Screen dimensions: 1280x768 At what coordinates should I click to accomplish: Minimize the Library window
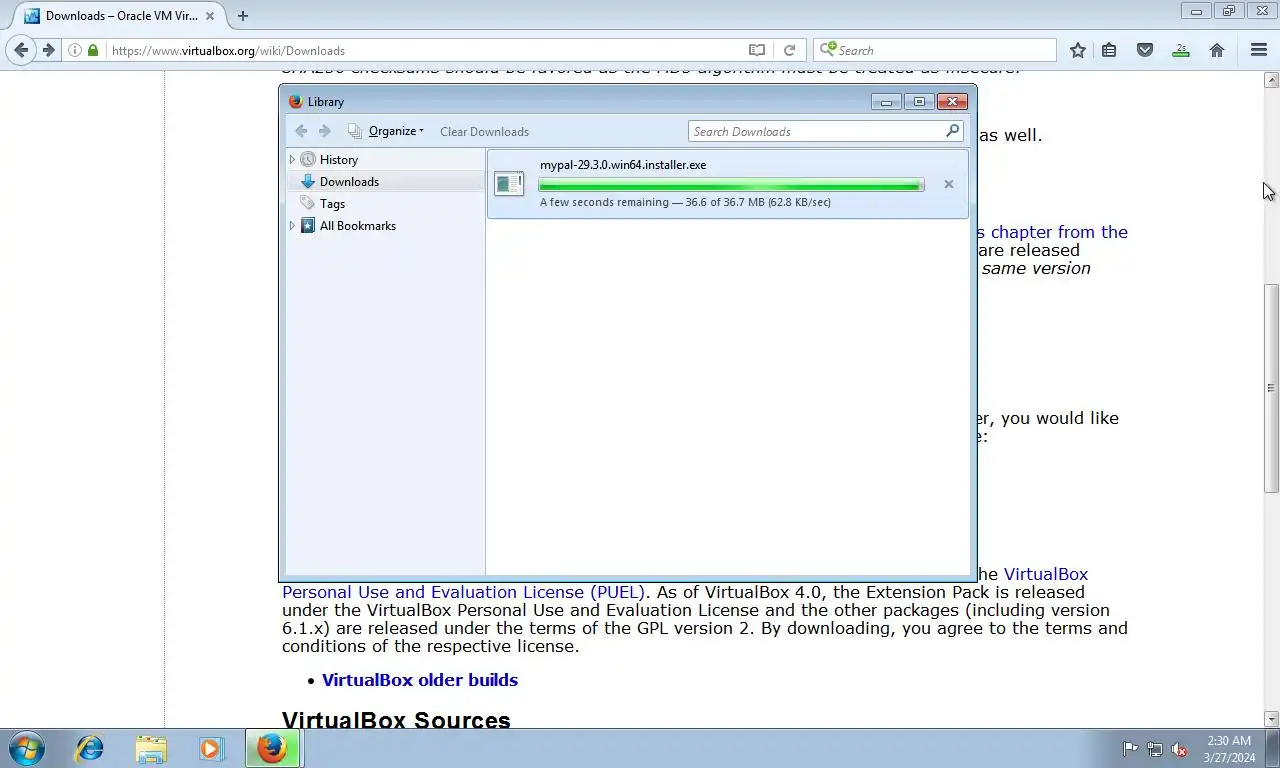coord(886,101)
